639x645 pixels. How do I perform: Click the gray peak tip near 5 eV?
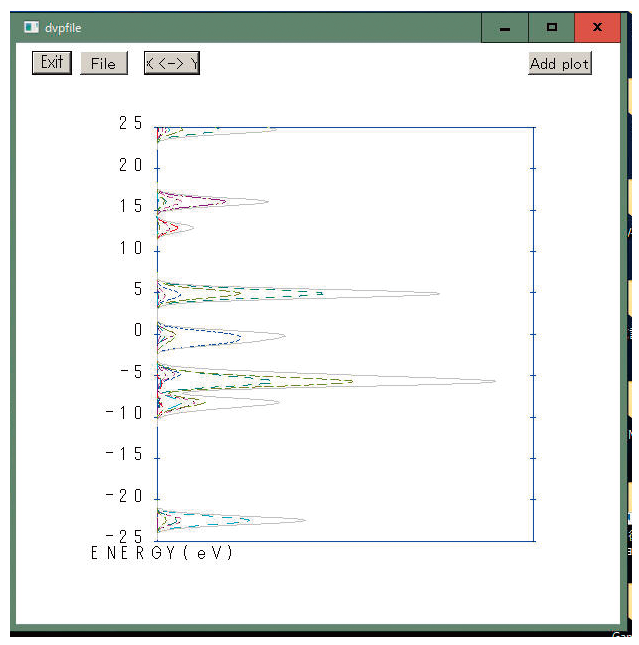[x=438, y=294]
